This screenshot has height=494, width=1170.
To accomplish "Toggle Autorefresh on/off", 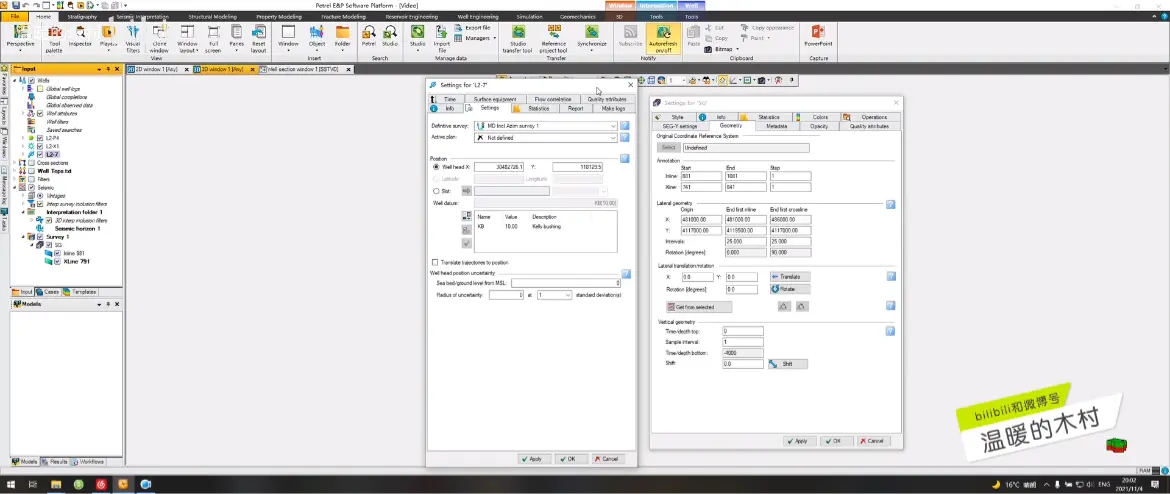I will (663, 38).
